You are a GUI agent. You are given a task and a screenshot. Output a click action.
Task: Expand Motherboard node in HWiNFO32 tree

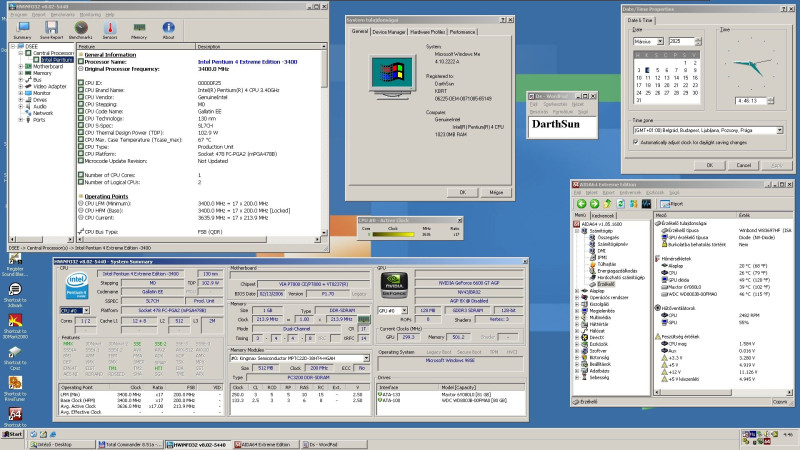click(21, 66)
